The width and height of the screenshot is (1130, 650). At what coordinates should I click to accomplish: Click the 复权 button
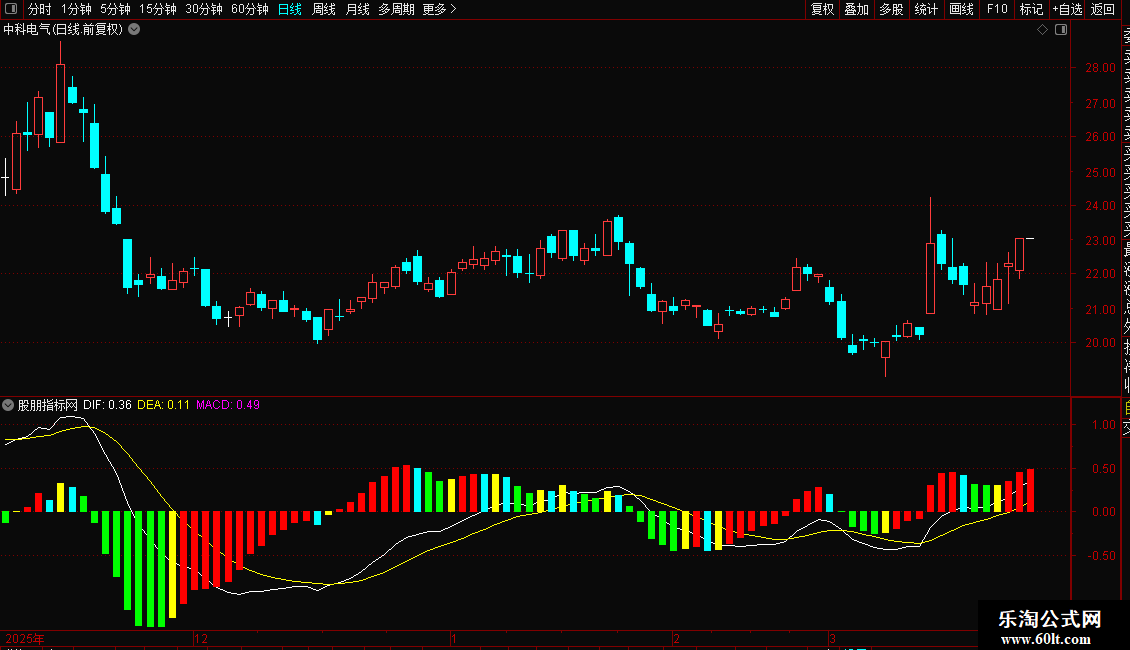point(822,9)
